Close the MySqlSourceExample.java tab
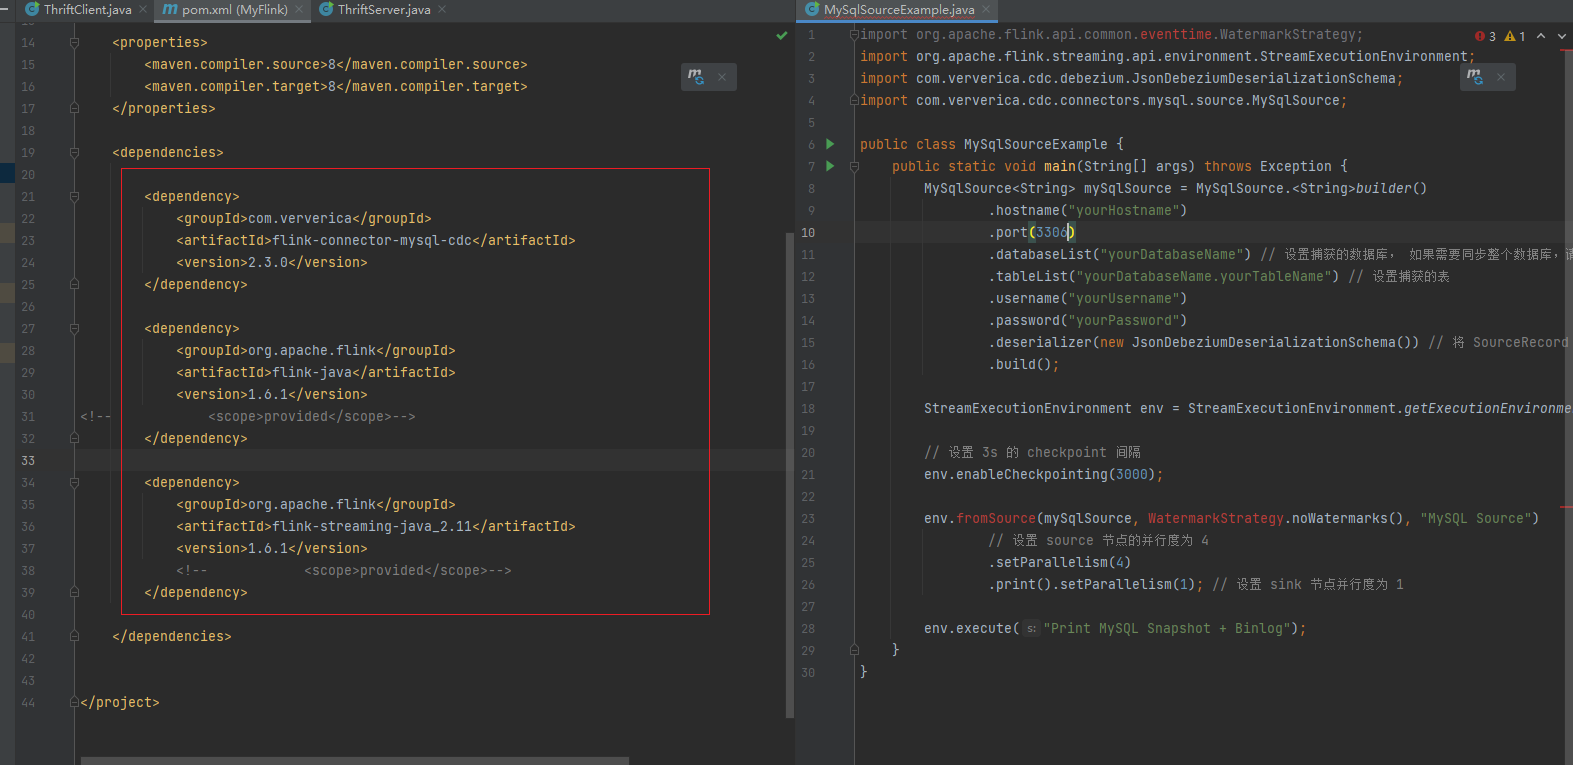1573x765 pixels. point(986,9)
